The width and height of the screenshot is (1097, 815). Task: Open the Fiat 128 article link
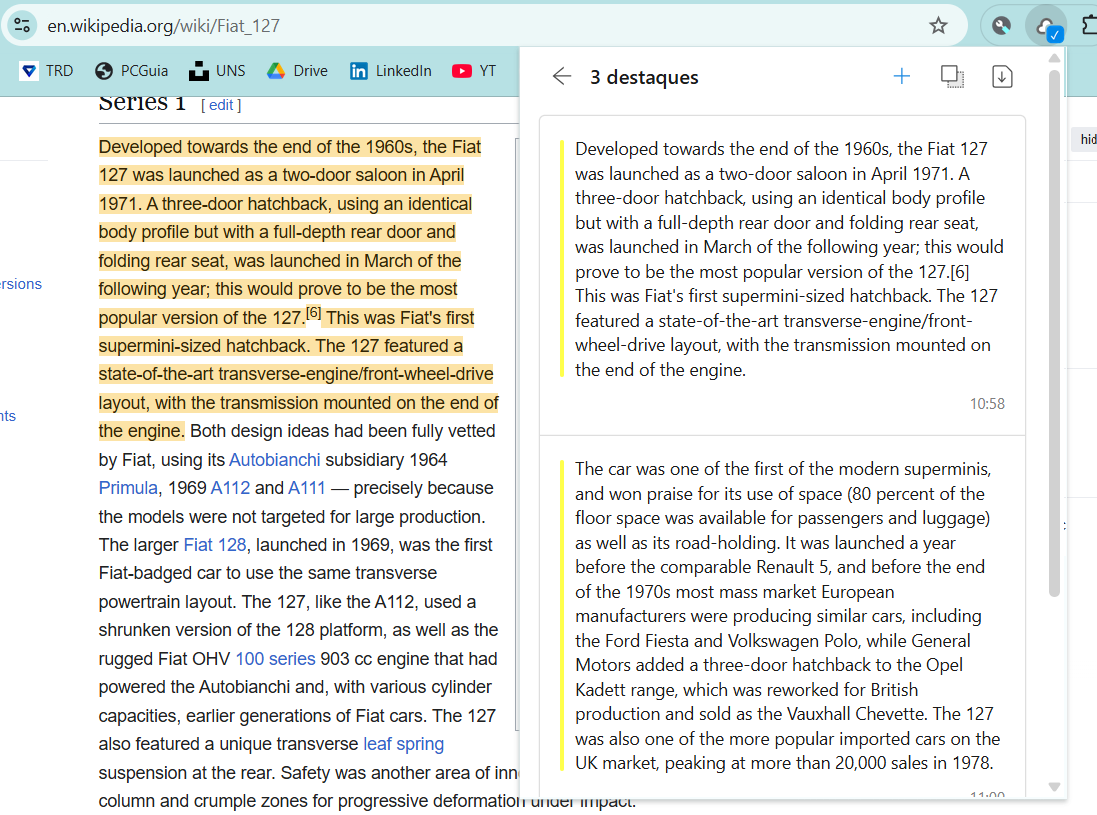214,546
